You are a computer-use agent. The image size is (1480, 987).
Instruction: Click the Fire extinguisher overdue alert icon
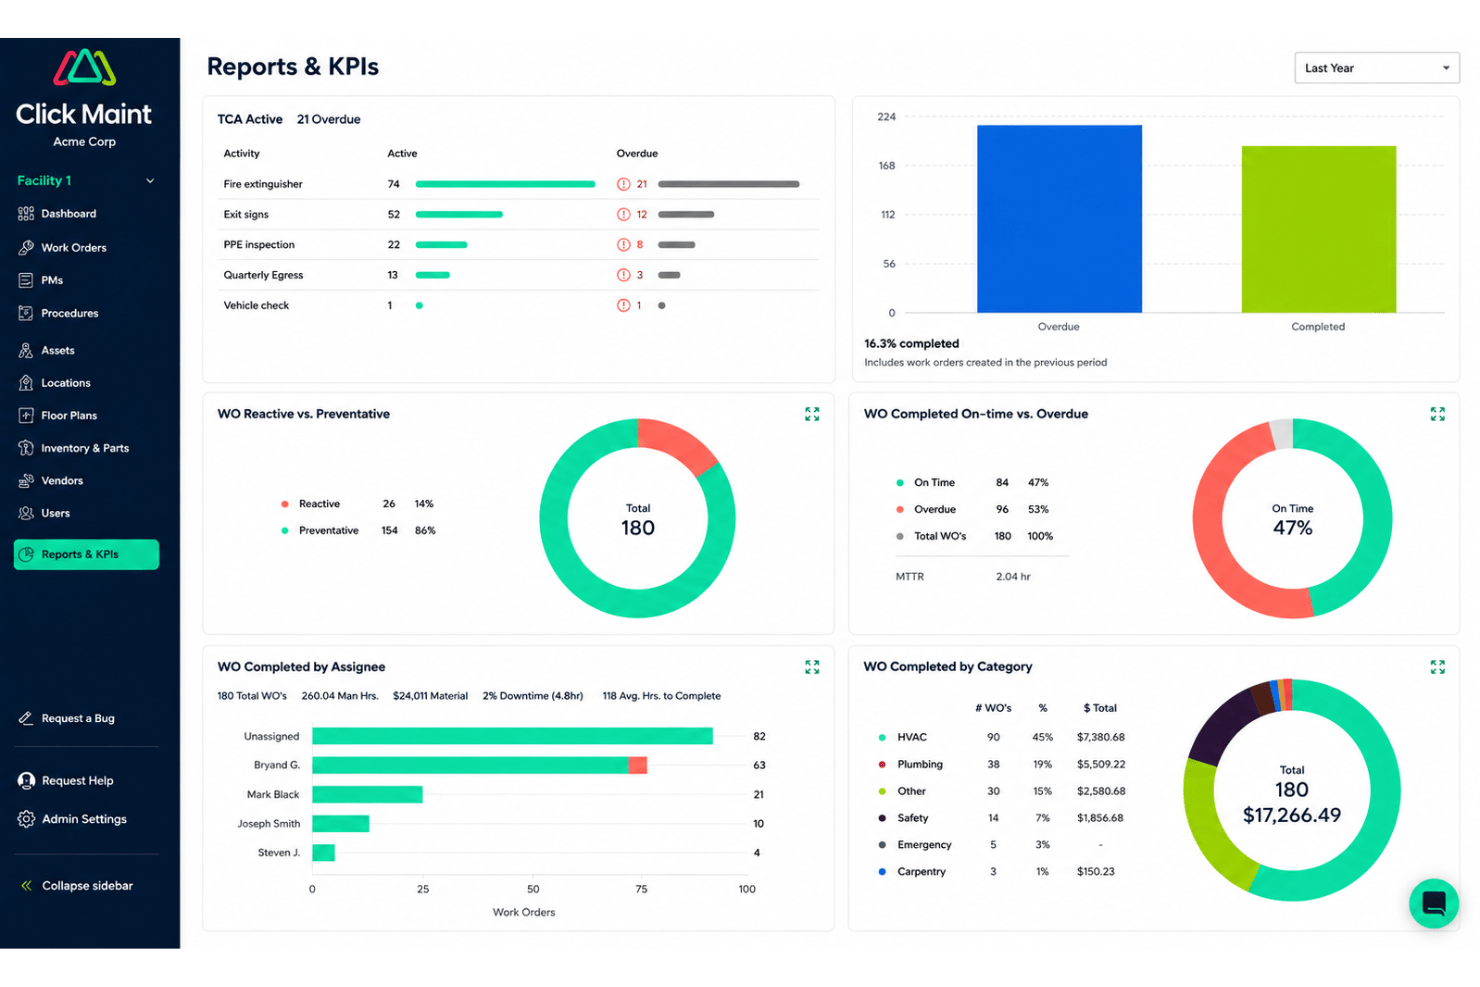pyautogui.click(x=623, y=184)
